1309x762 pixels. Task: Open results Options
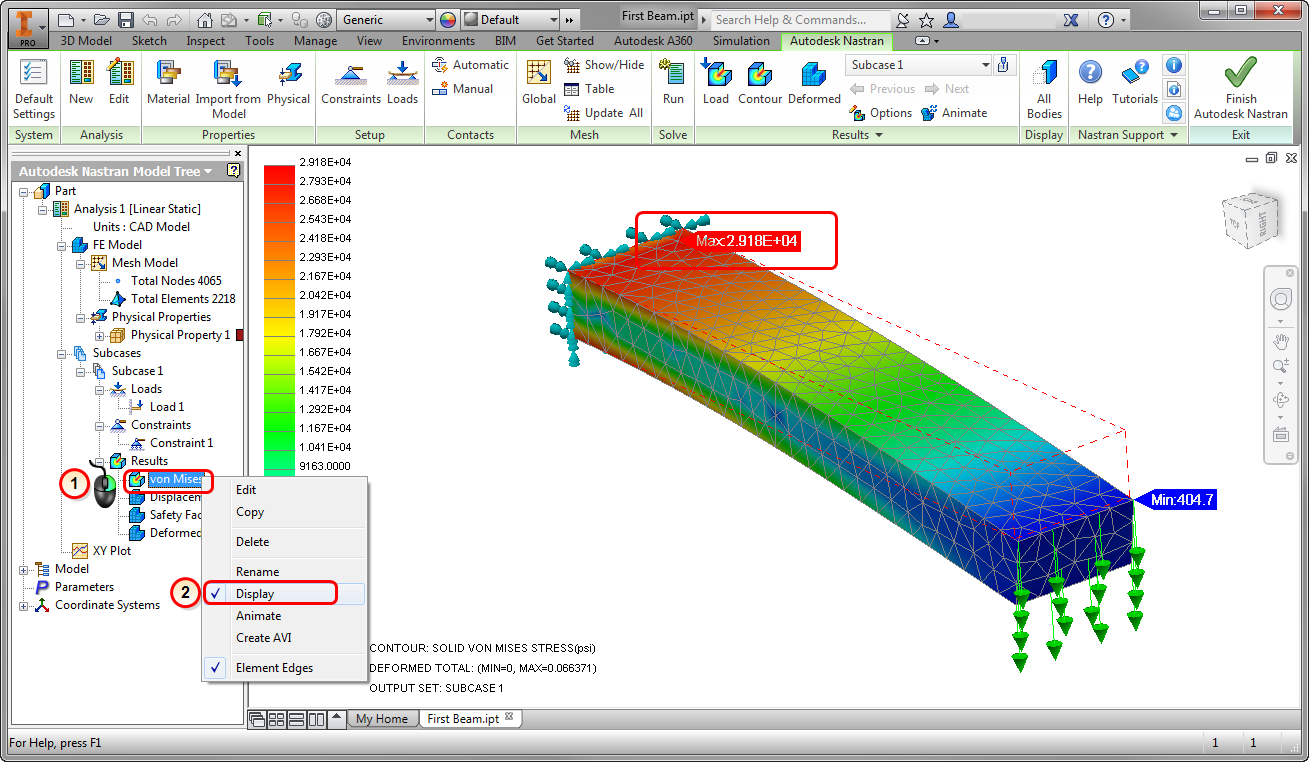point(880,113)
